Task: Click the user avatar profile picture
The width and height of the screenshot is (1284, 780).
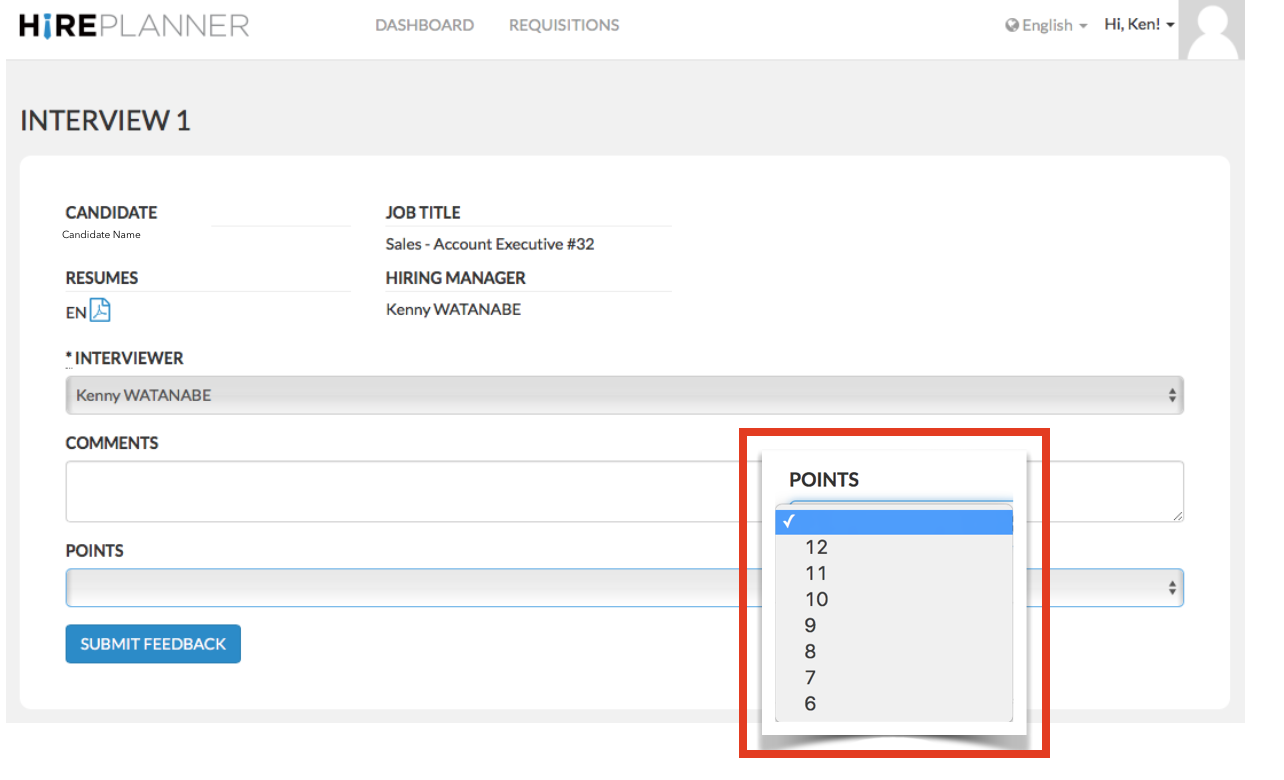Action: pos(1211,29)
